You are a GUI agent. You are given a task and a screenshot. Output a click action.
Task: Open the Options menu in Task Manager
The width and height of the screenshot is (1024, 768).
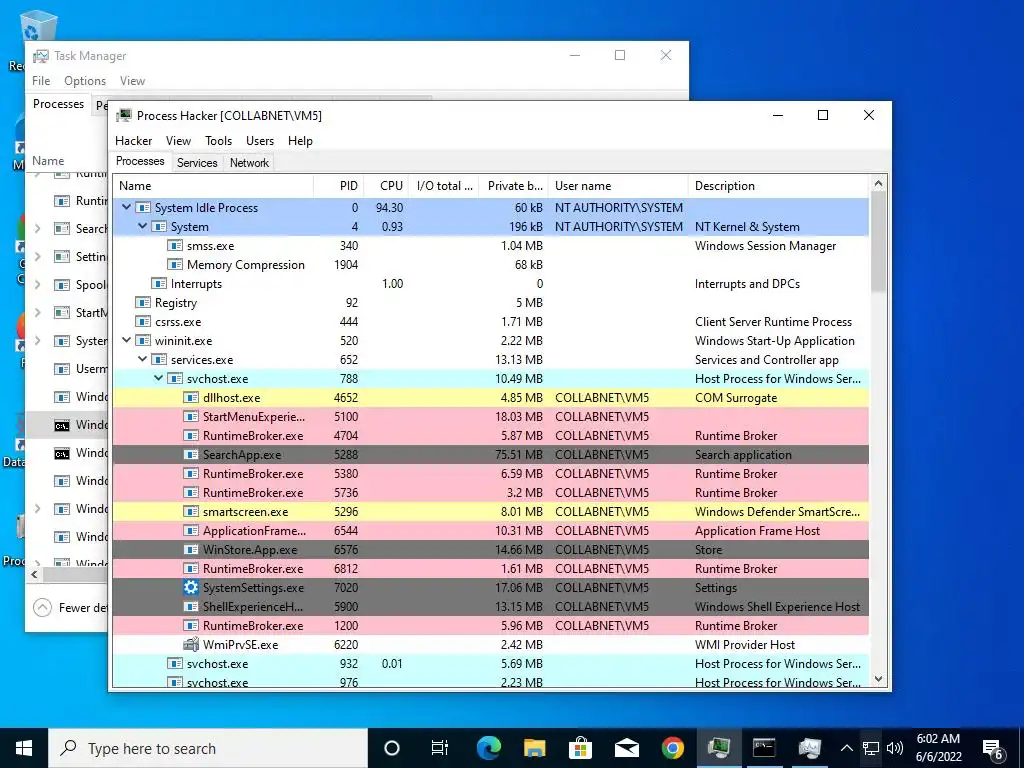pos(85,81)
